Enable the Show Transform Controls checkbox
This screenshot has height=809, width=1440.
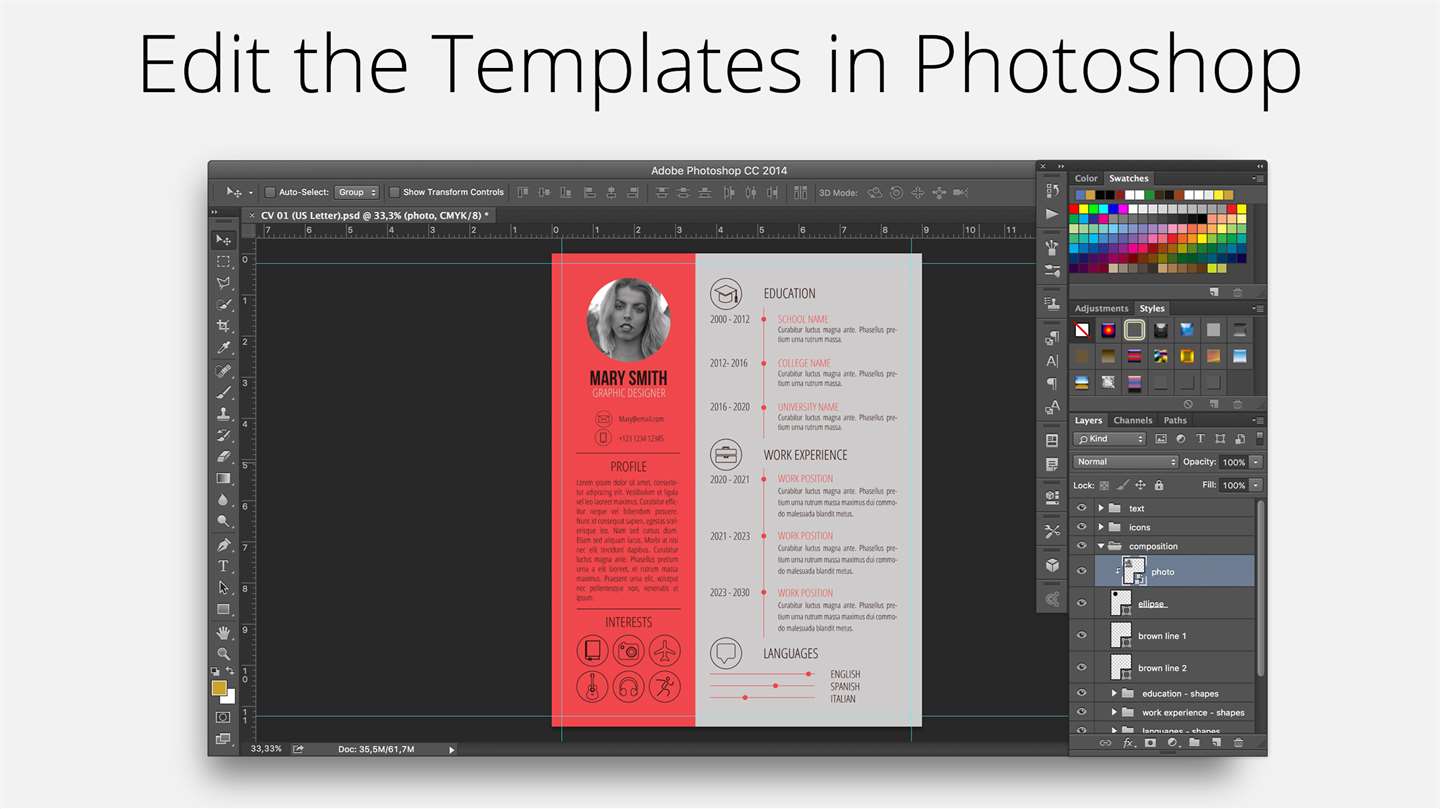click(x=394, y=192)
